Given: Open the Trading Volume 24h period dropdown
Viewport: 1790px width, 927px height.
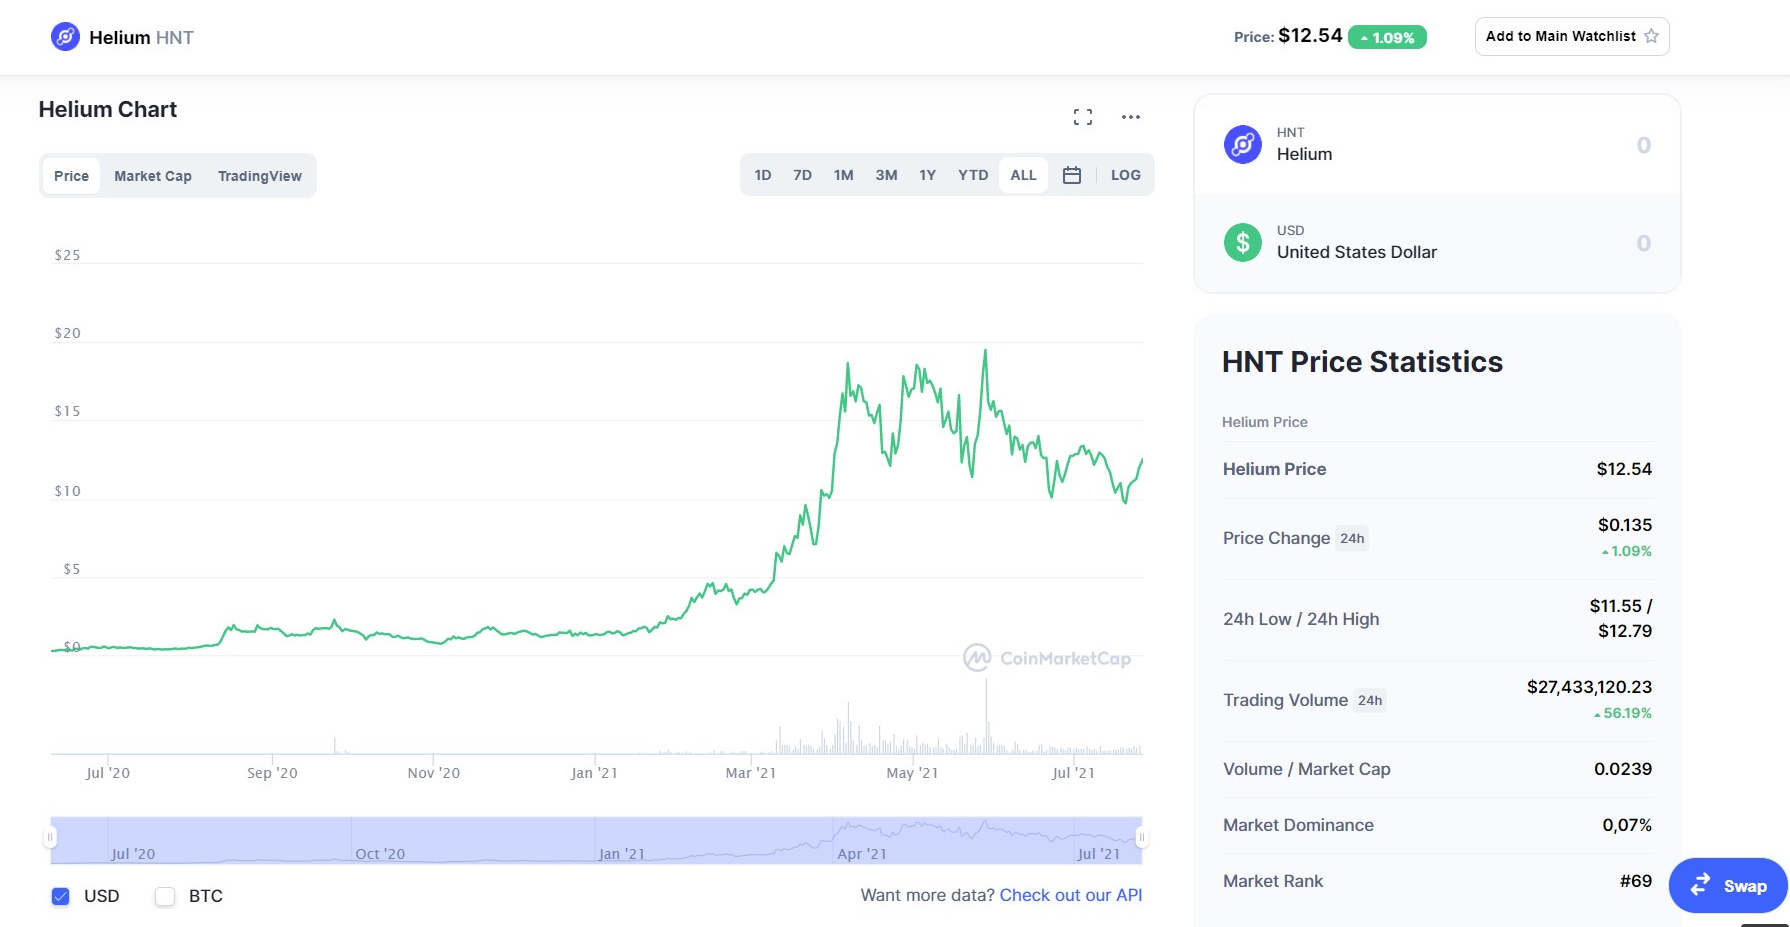Looking at the screenshot, I should [x=1370, y=700].
